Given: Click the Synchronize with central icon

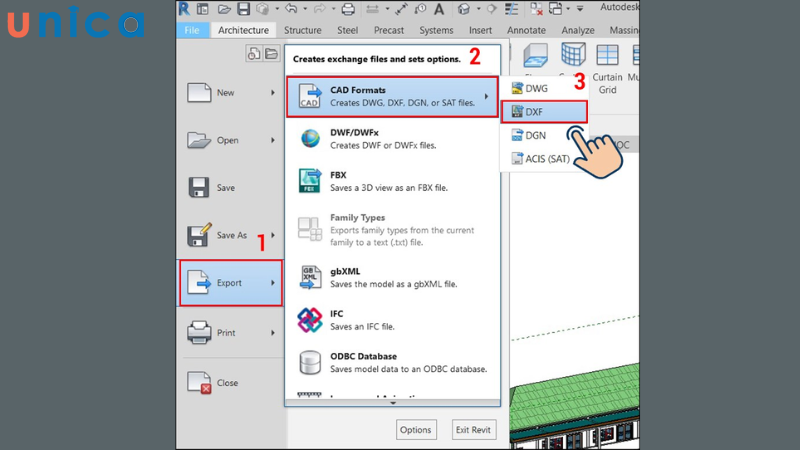Looking at the screenshot, I should 262,9.
